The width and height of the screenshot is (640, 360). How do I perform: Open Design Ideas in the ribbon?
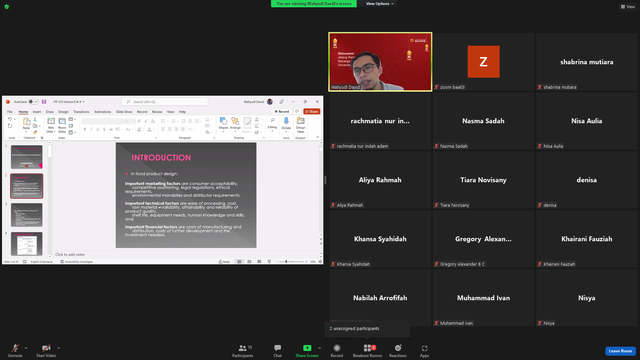click(x=301, y=125)
